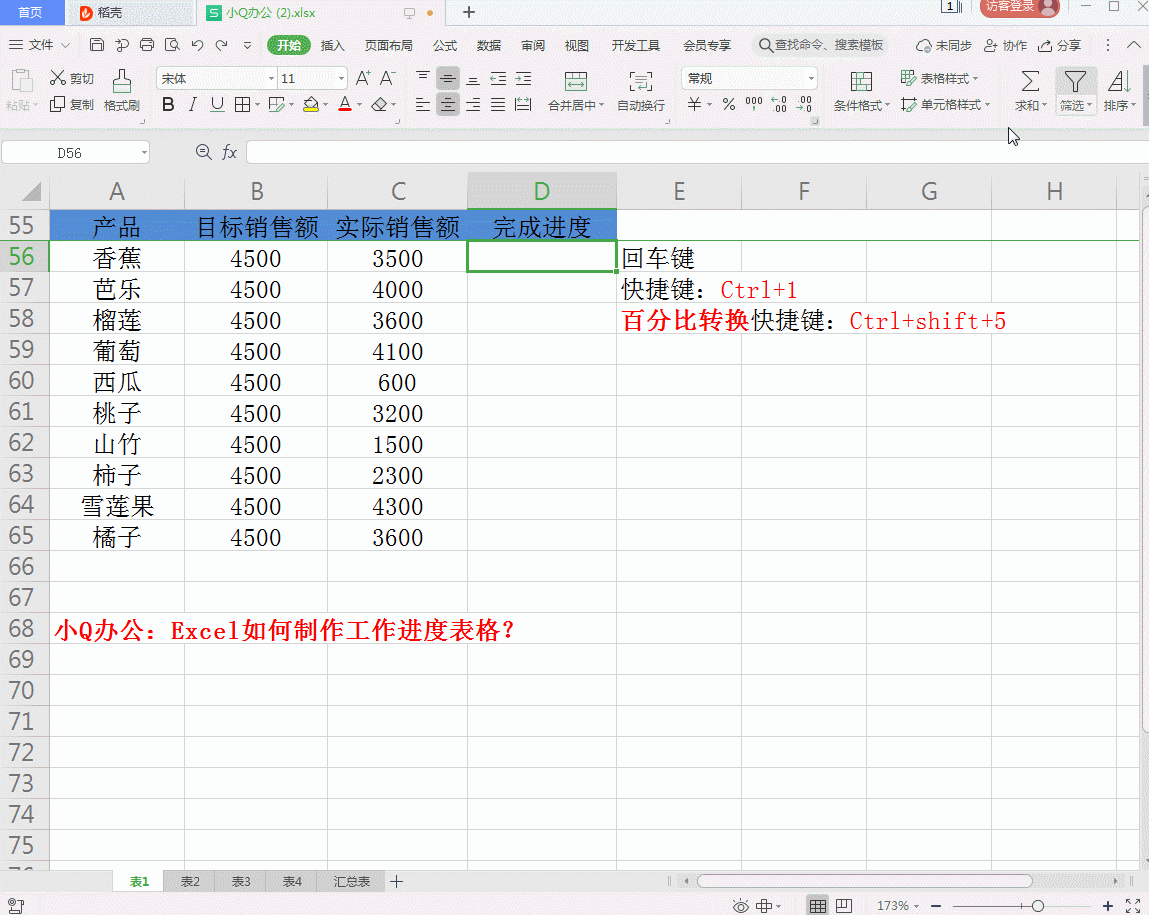Click the Print icon
The image size is (1149, 915).
[x=147, y=45]
